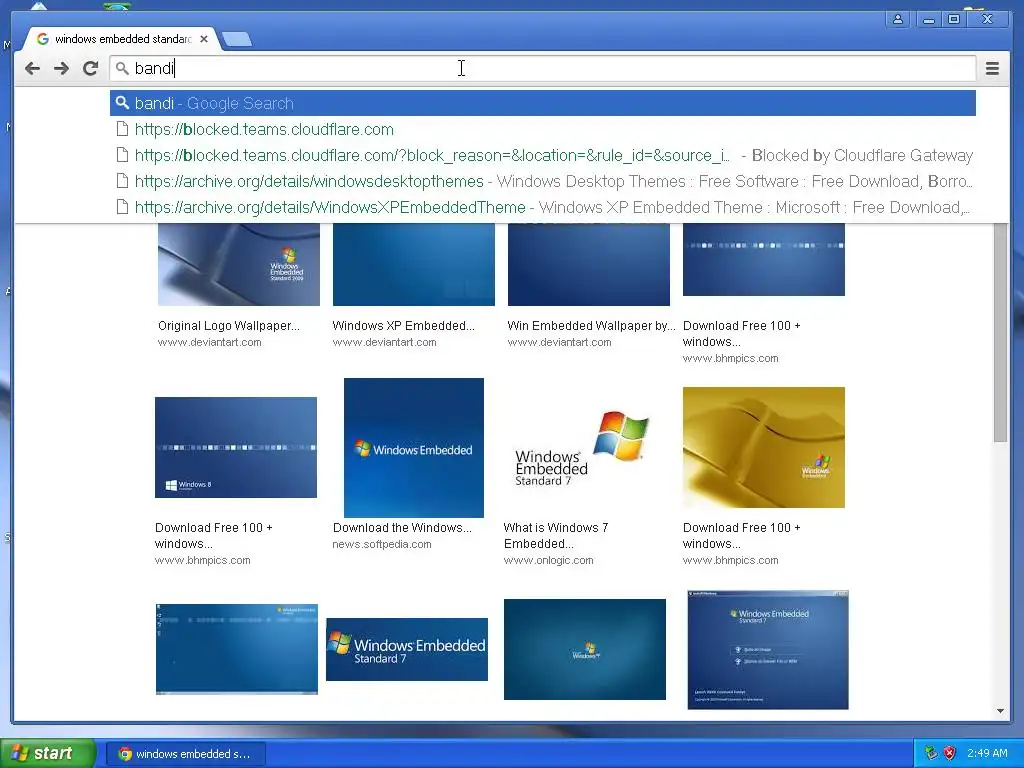Image resolution: width=1024 pixels, height=768 pixels.
Task: Click the scrollbar down arrow
Action: tap(1000, 711)
